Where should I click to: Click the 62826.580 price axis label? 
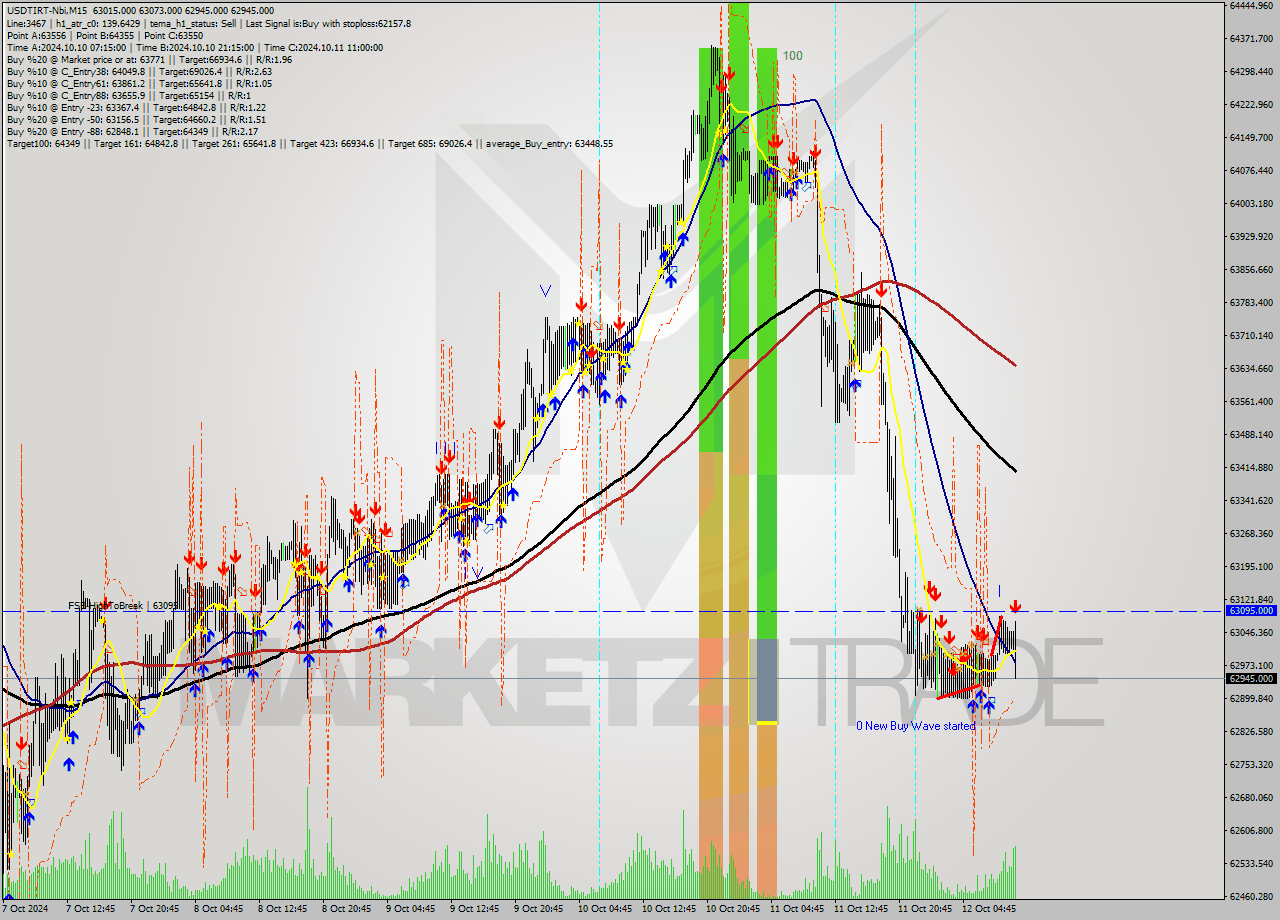pos(1251,731)
